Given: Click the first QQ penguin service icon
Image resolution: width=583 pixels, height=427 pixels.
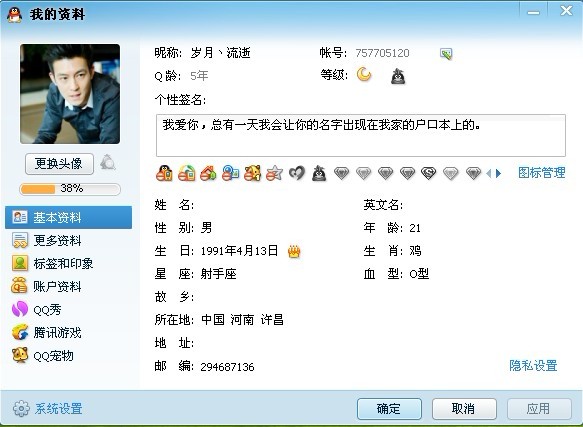Looking at the screenshot, I should click(x=164, y=173).
